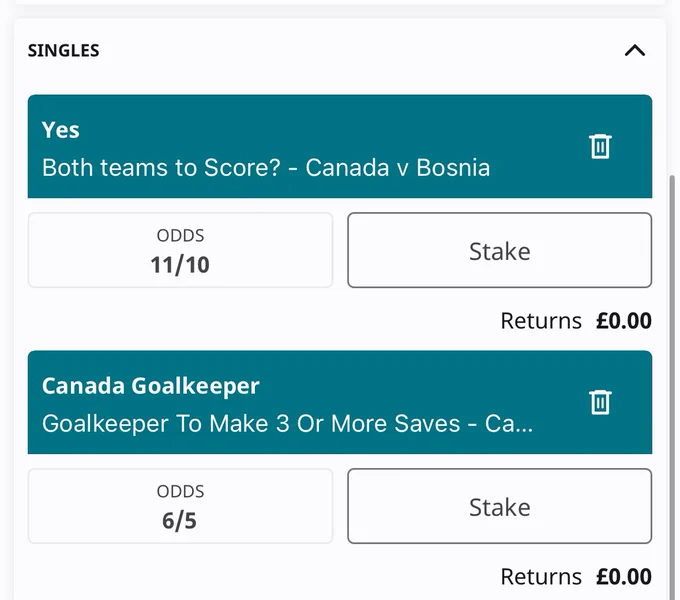Click ODDS label above 6/5
680x600 pixels.
(x=180, y=491)
